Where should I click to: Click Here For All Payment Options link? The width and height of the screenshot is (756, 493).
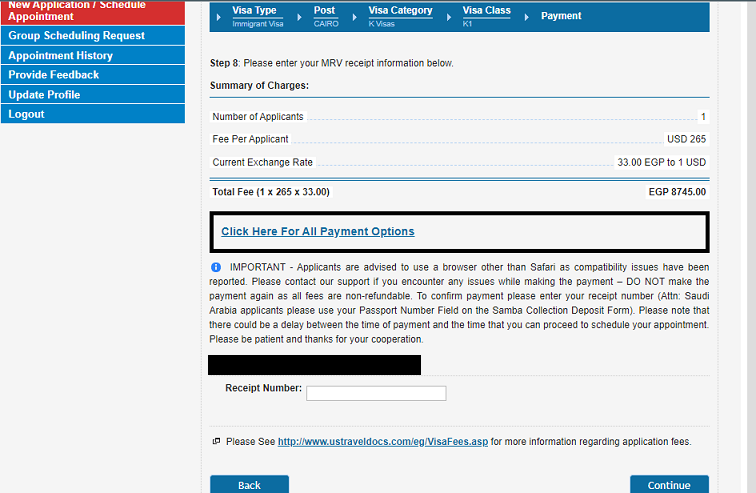click(318, 231)
